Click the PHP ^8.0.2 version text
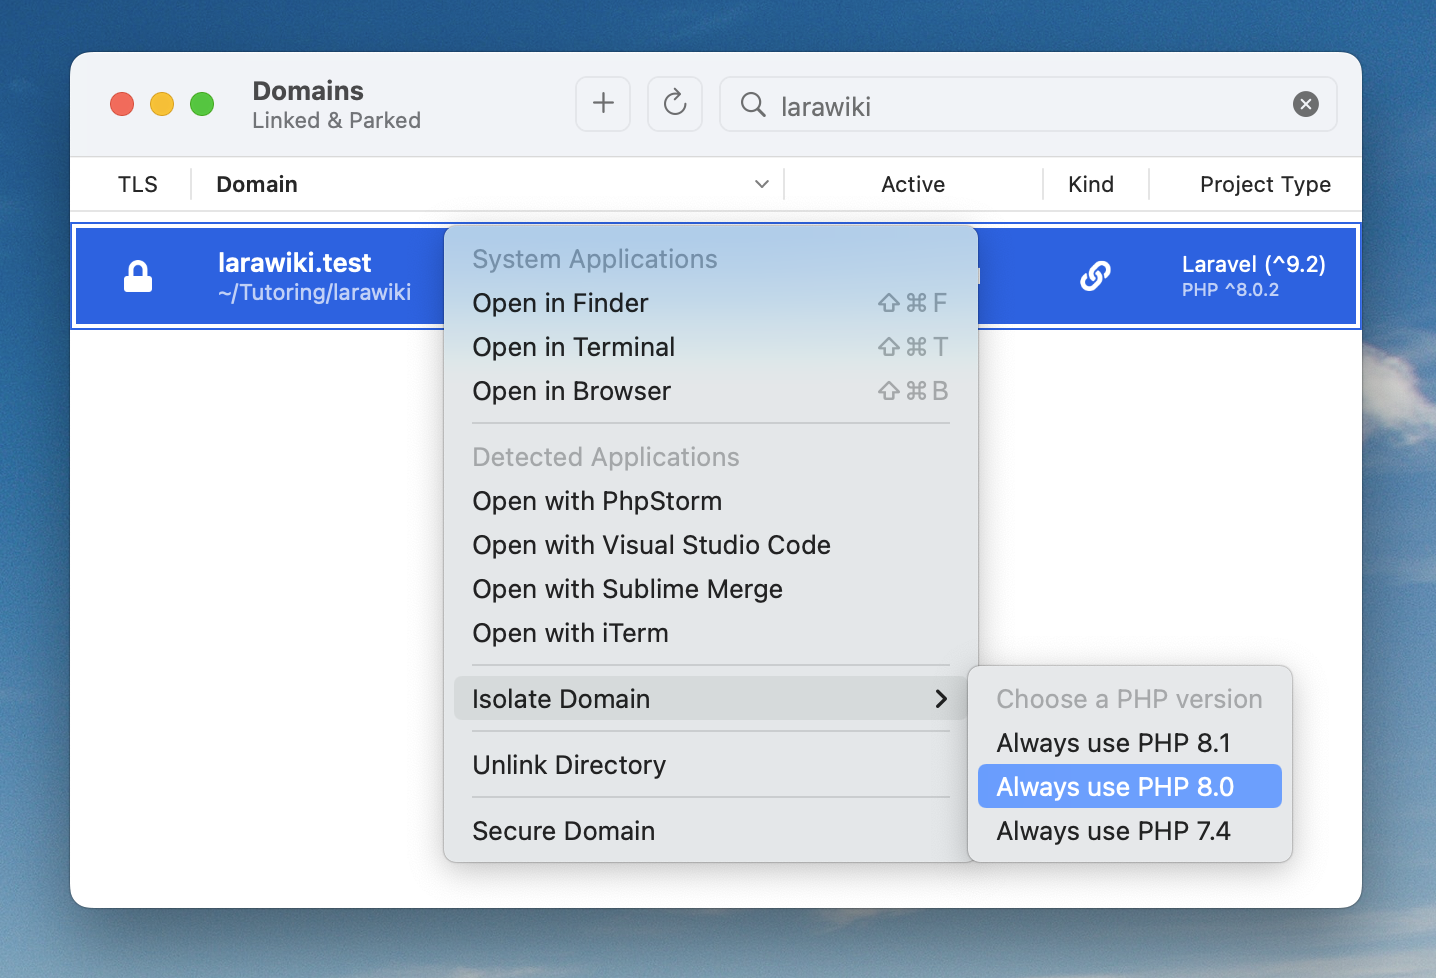 tap(1230, 290)
